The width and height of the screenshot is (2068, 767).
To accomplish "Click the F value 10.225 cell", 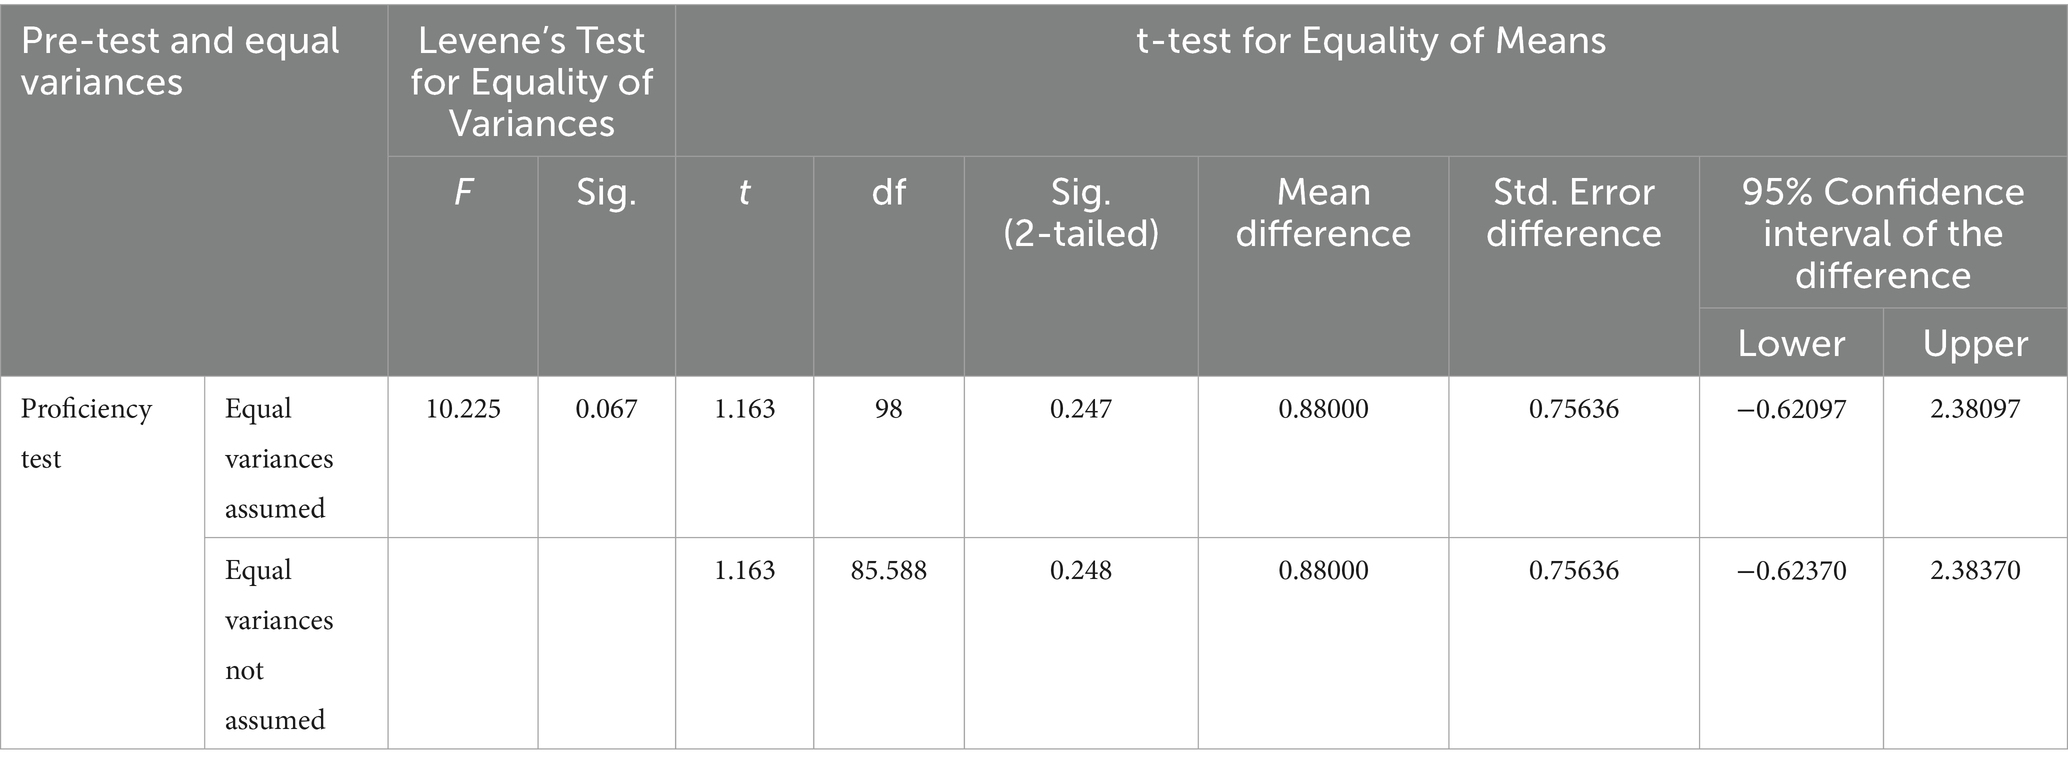I will tap(463, 409).
